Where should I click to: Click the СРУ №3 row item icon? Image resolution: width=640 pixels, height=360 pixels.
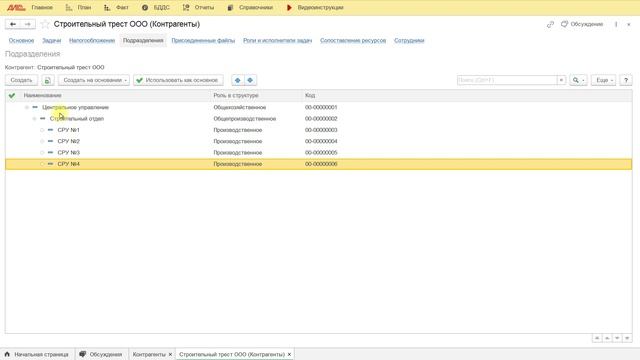(50, 153)
